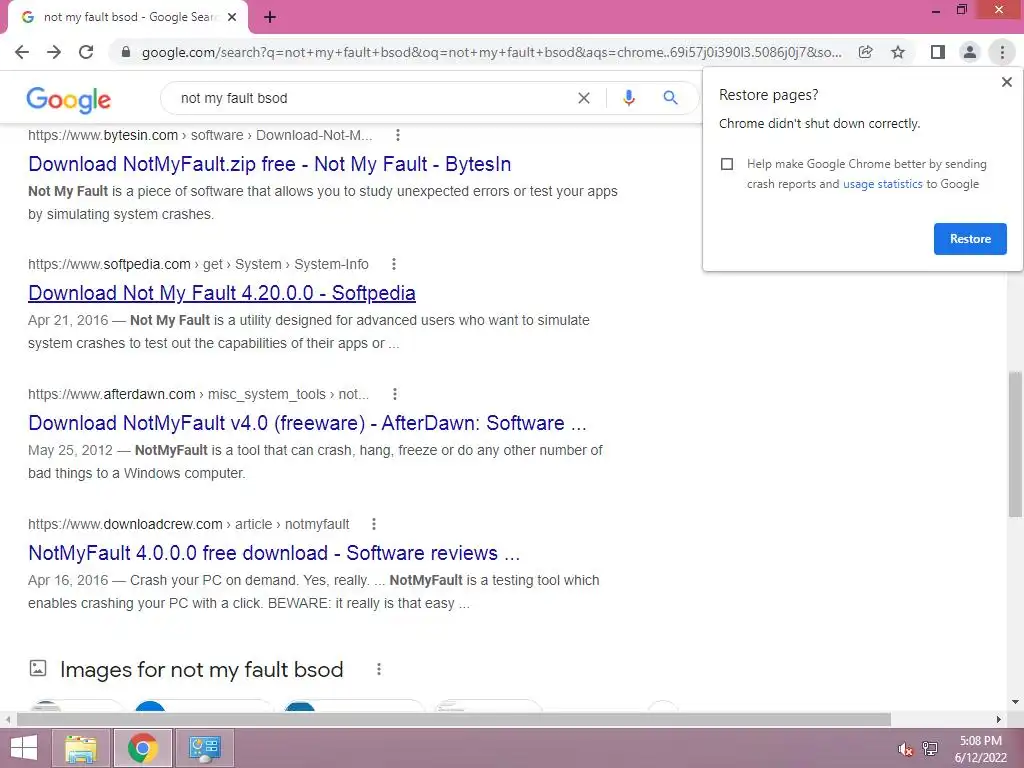Open more options for the bytesin.com result
1024x768 pixels.
coord(398,135)
